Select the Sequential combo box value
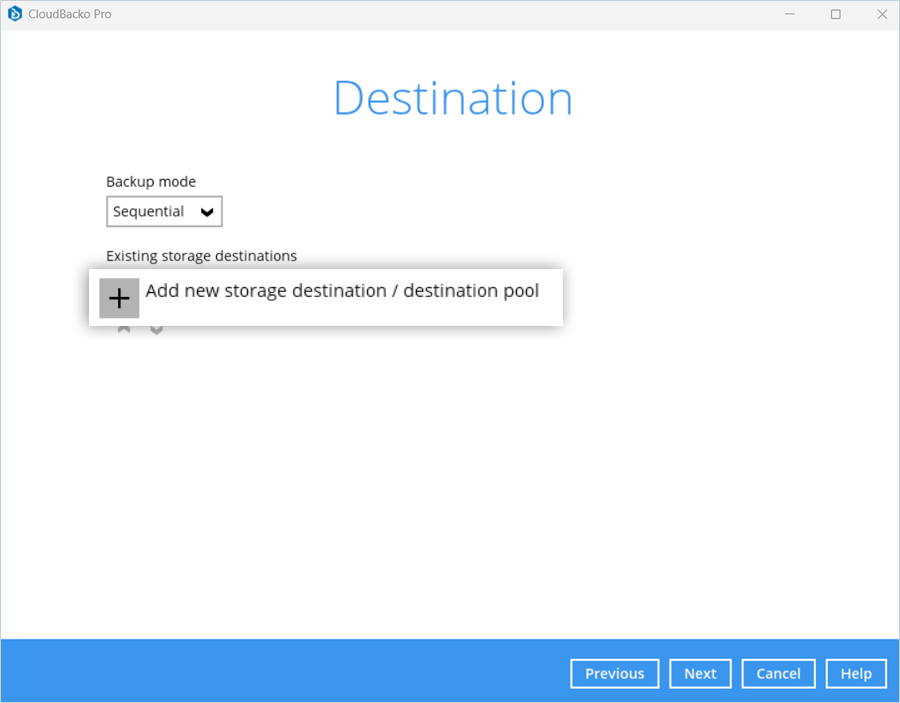900x703 pixels. point(149,212)
